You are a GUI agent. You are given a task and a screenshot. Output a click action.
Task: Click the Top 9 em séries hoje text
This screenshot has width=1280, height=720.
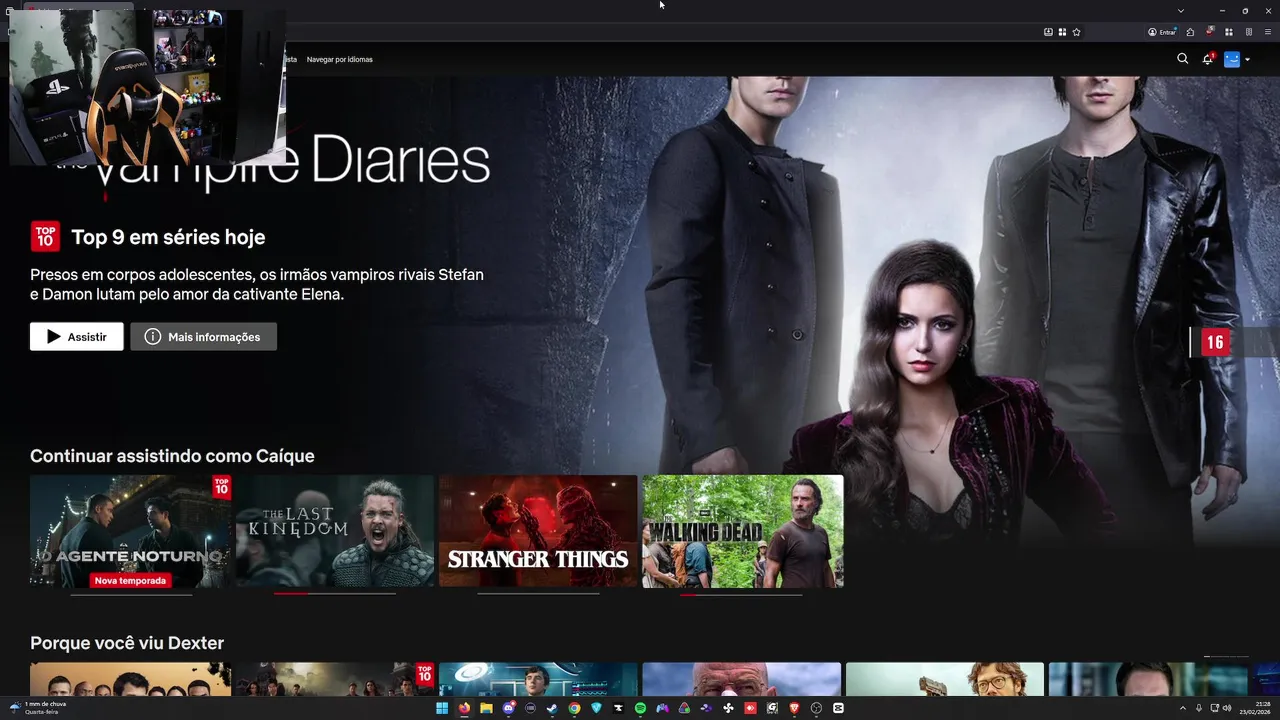coord(168,237)
